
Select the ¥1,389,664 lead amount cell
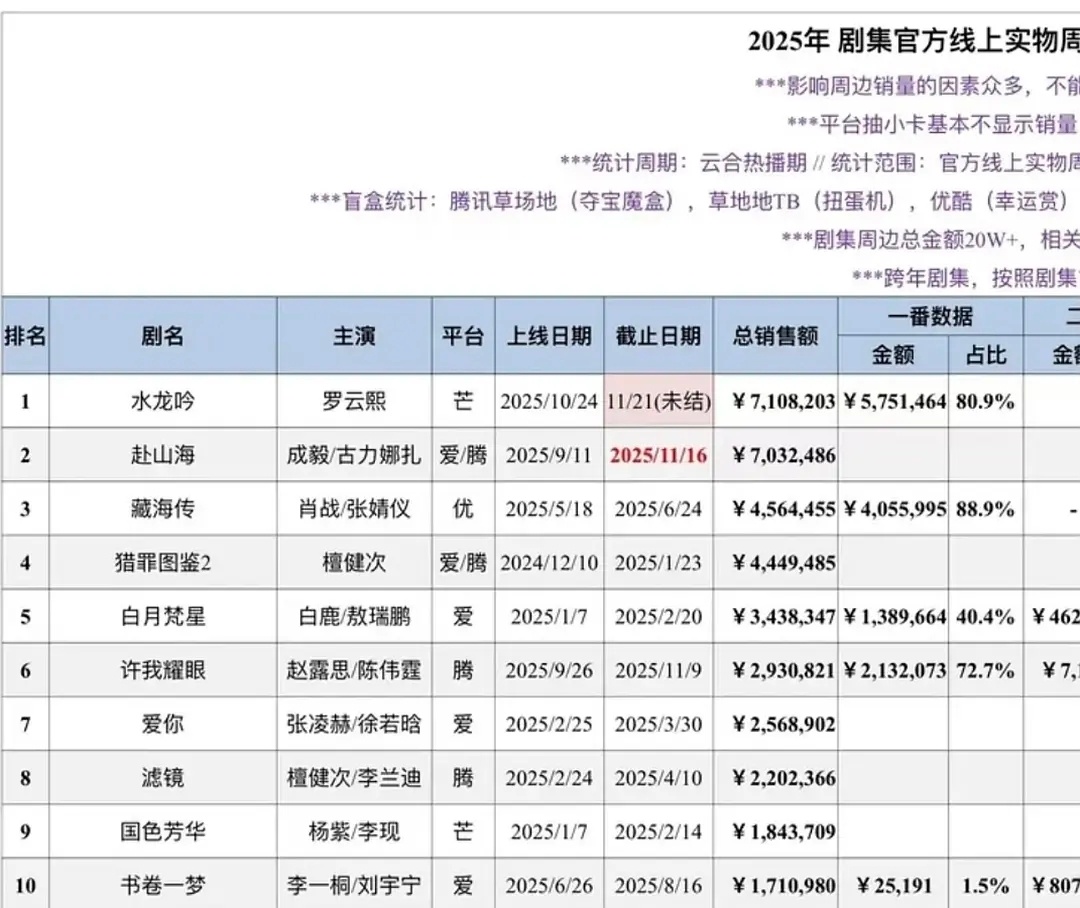(893, 616)
